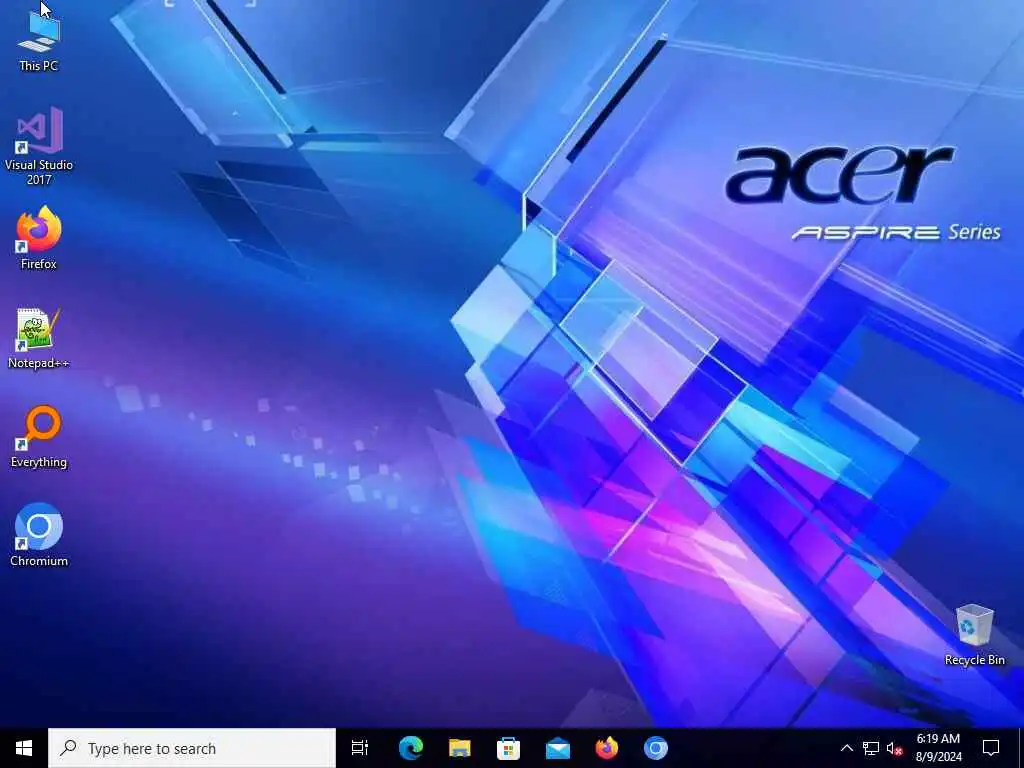Open the network status tray icon
The width and height of the screenshot is (1024, 768).
click(x=871, y=748)
